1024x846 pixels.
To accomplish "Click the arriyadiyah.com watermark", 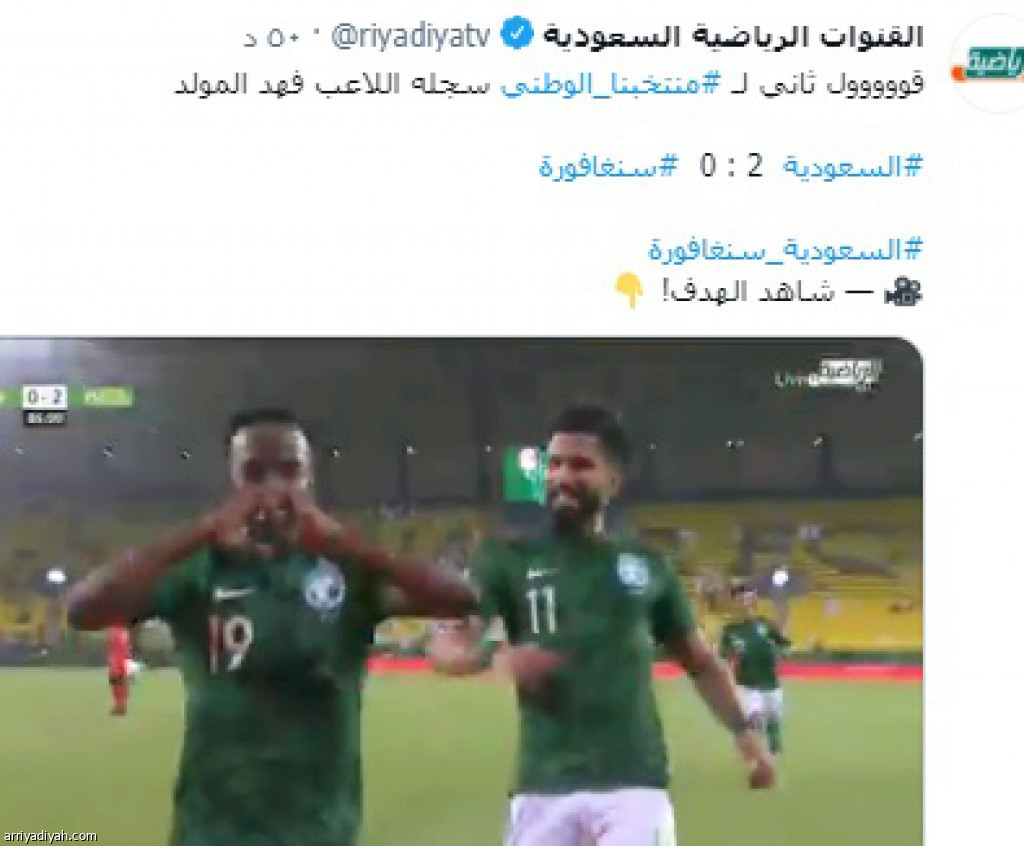I will tap(50, 836).
